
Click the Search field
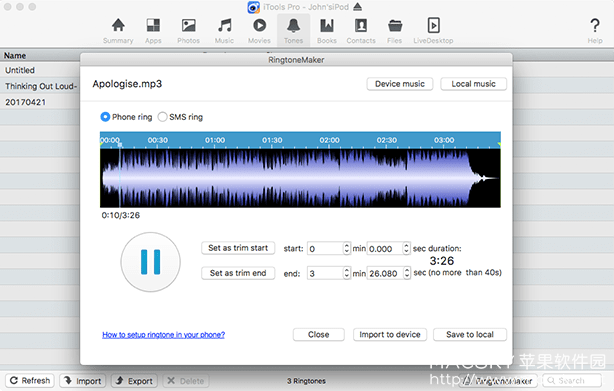click(572, 380)
